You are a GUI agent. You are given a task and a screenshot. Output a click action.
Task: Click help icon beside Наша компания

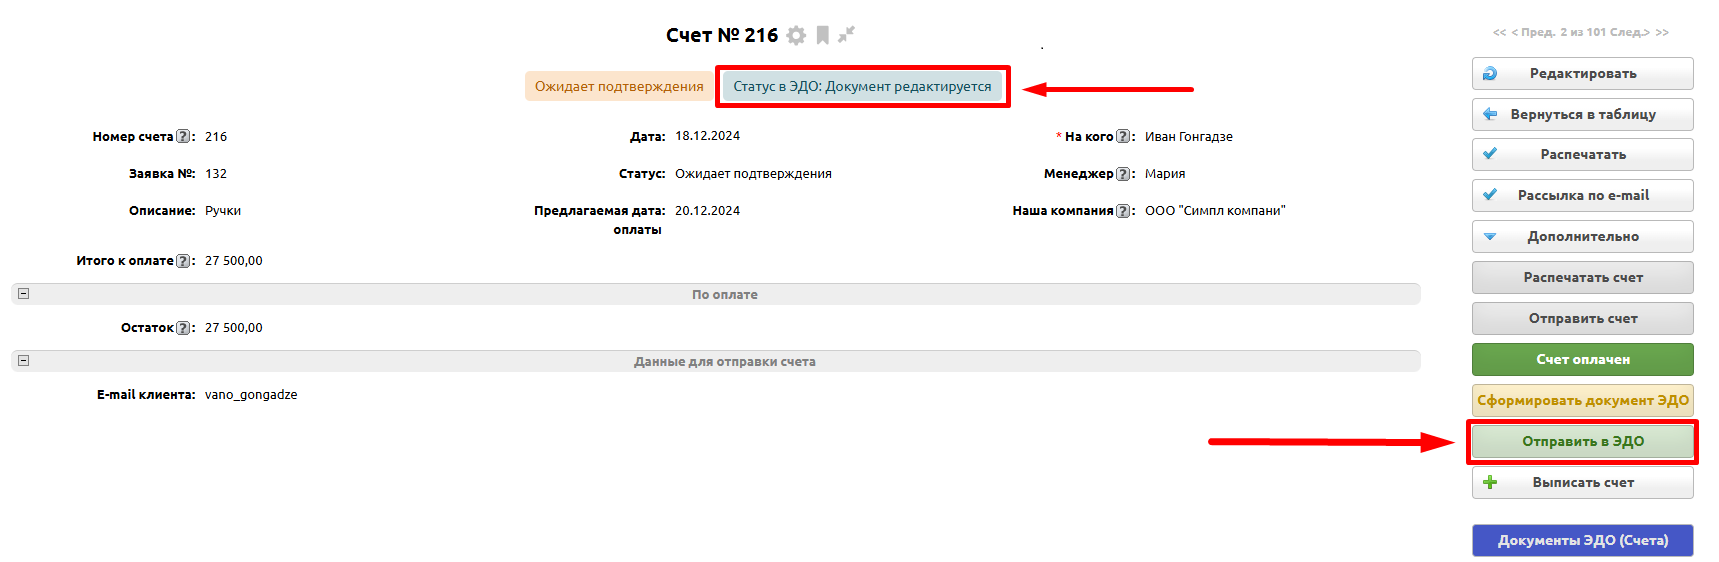click(1123, 211)
